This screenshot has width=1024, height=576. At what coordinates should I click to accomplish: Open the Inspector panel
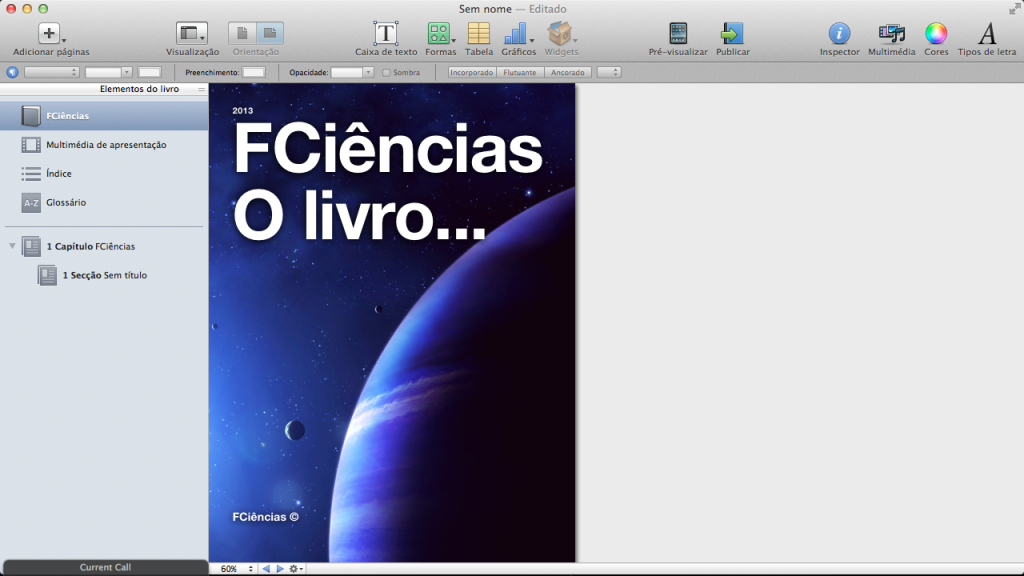[x=839, y=33]
